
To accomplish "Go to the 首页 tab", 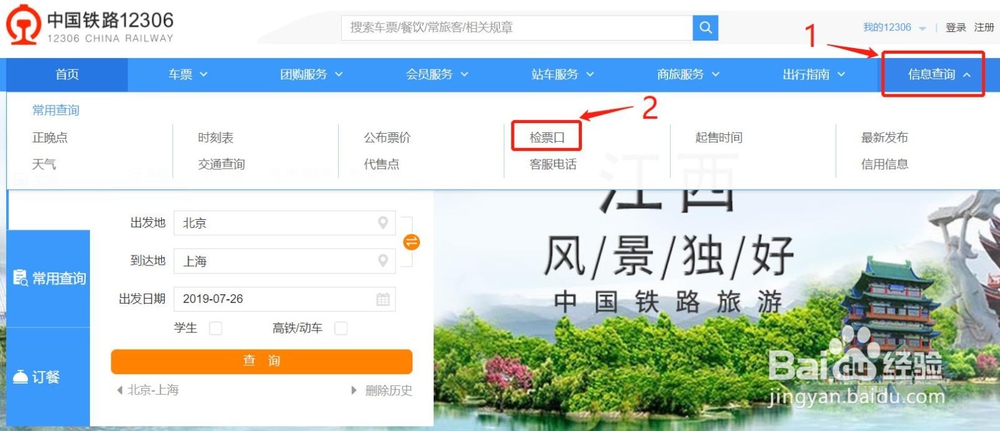I will point(67,75).
